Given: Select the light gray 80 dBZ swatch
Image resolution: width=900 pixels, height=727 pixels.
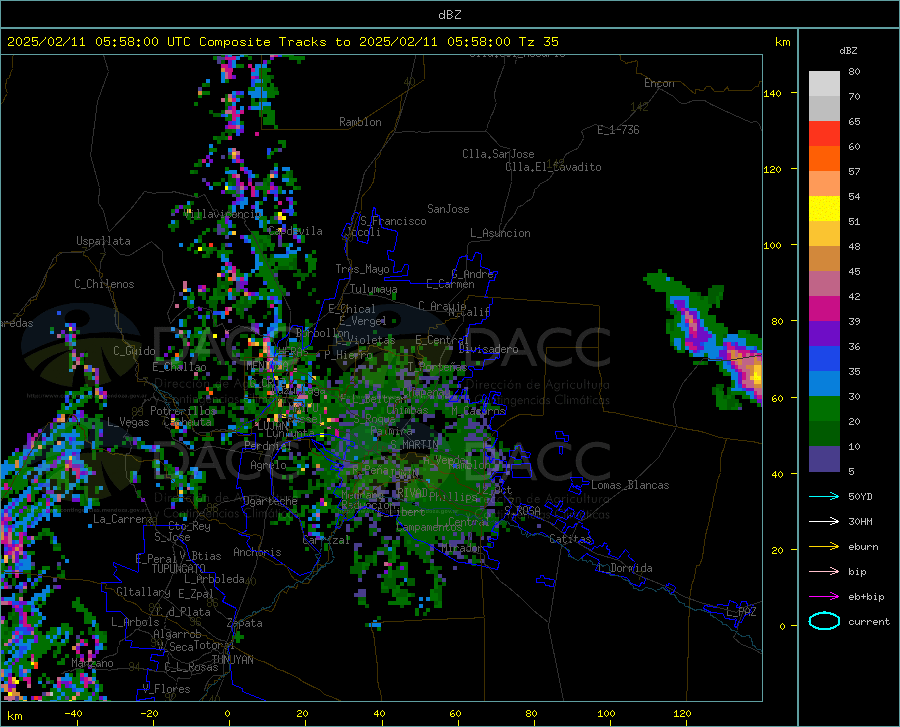Looking at the screenshot, I should 824,84.
